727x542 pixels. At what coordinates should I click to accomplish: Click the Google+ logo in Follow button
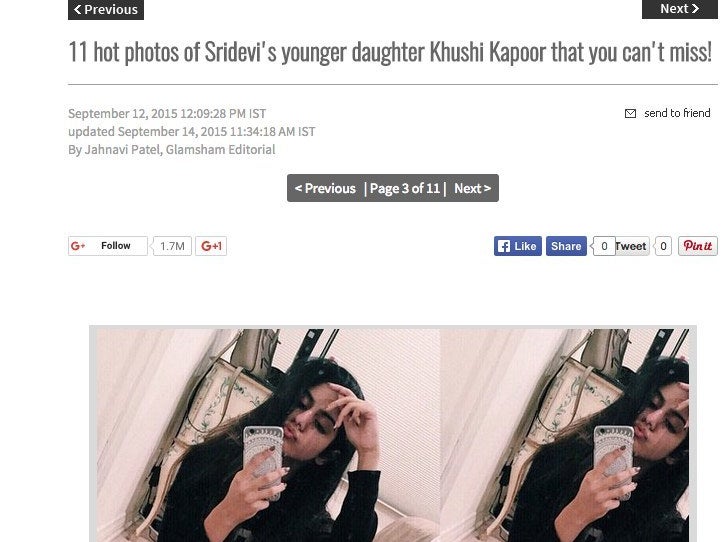(x=78, y=246)
